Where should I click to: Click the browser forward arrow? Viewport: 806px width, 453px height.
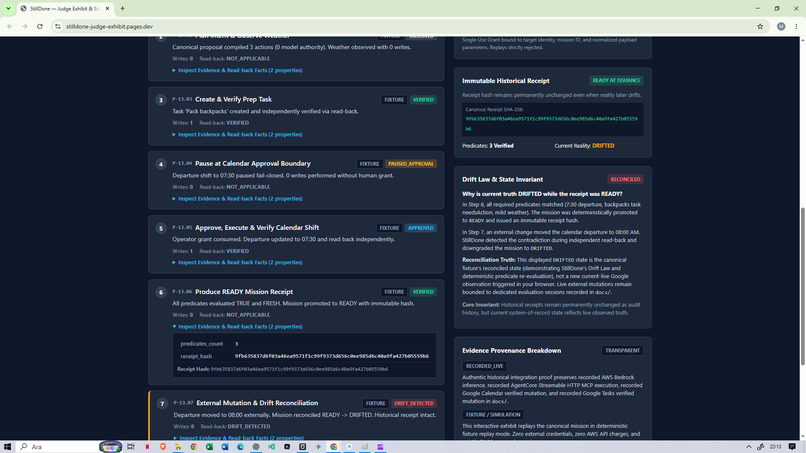[x=24, y=26]
